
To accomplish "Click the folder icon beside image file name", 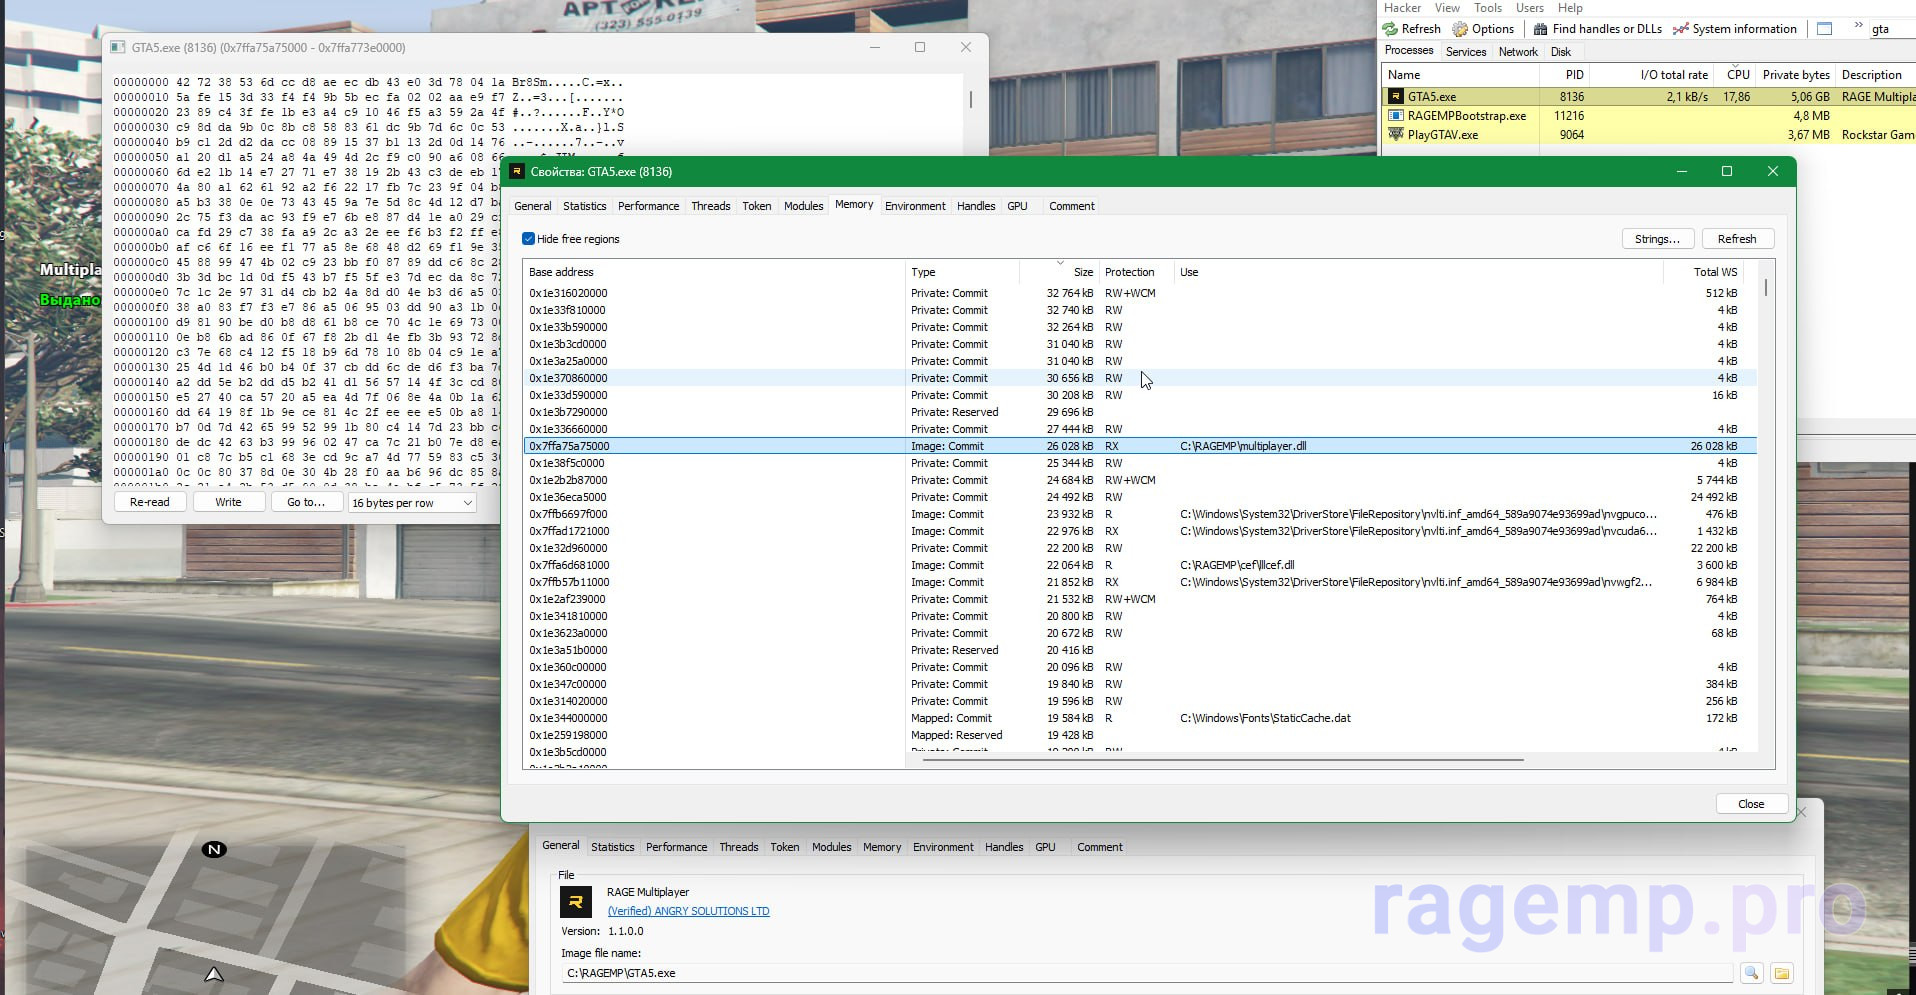I will point(1781,973).
